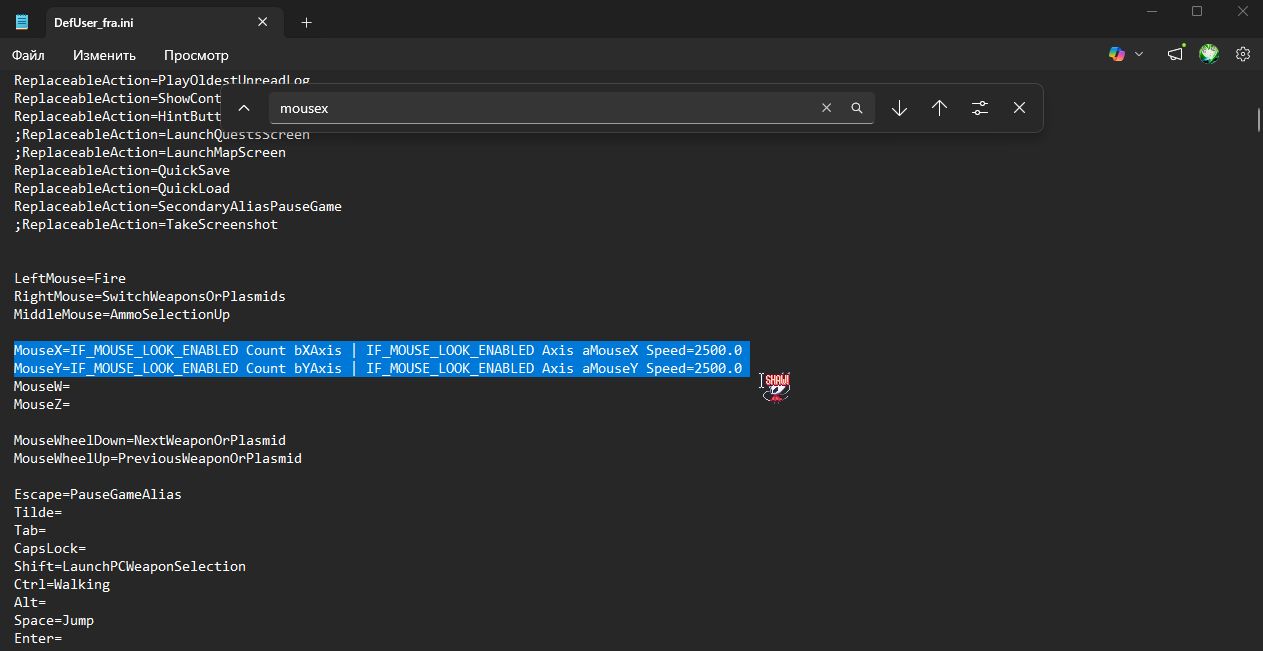Open the Изменить menu
Image resolution: width=1263 pixels, height=651 pixels.
pos(104,55)
